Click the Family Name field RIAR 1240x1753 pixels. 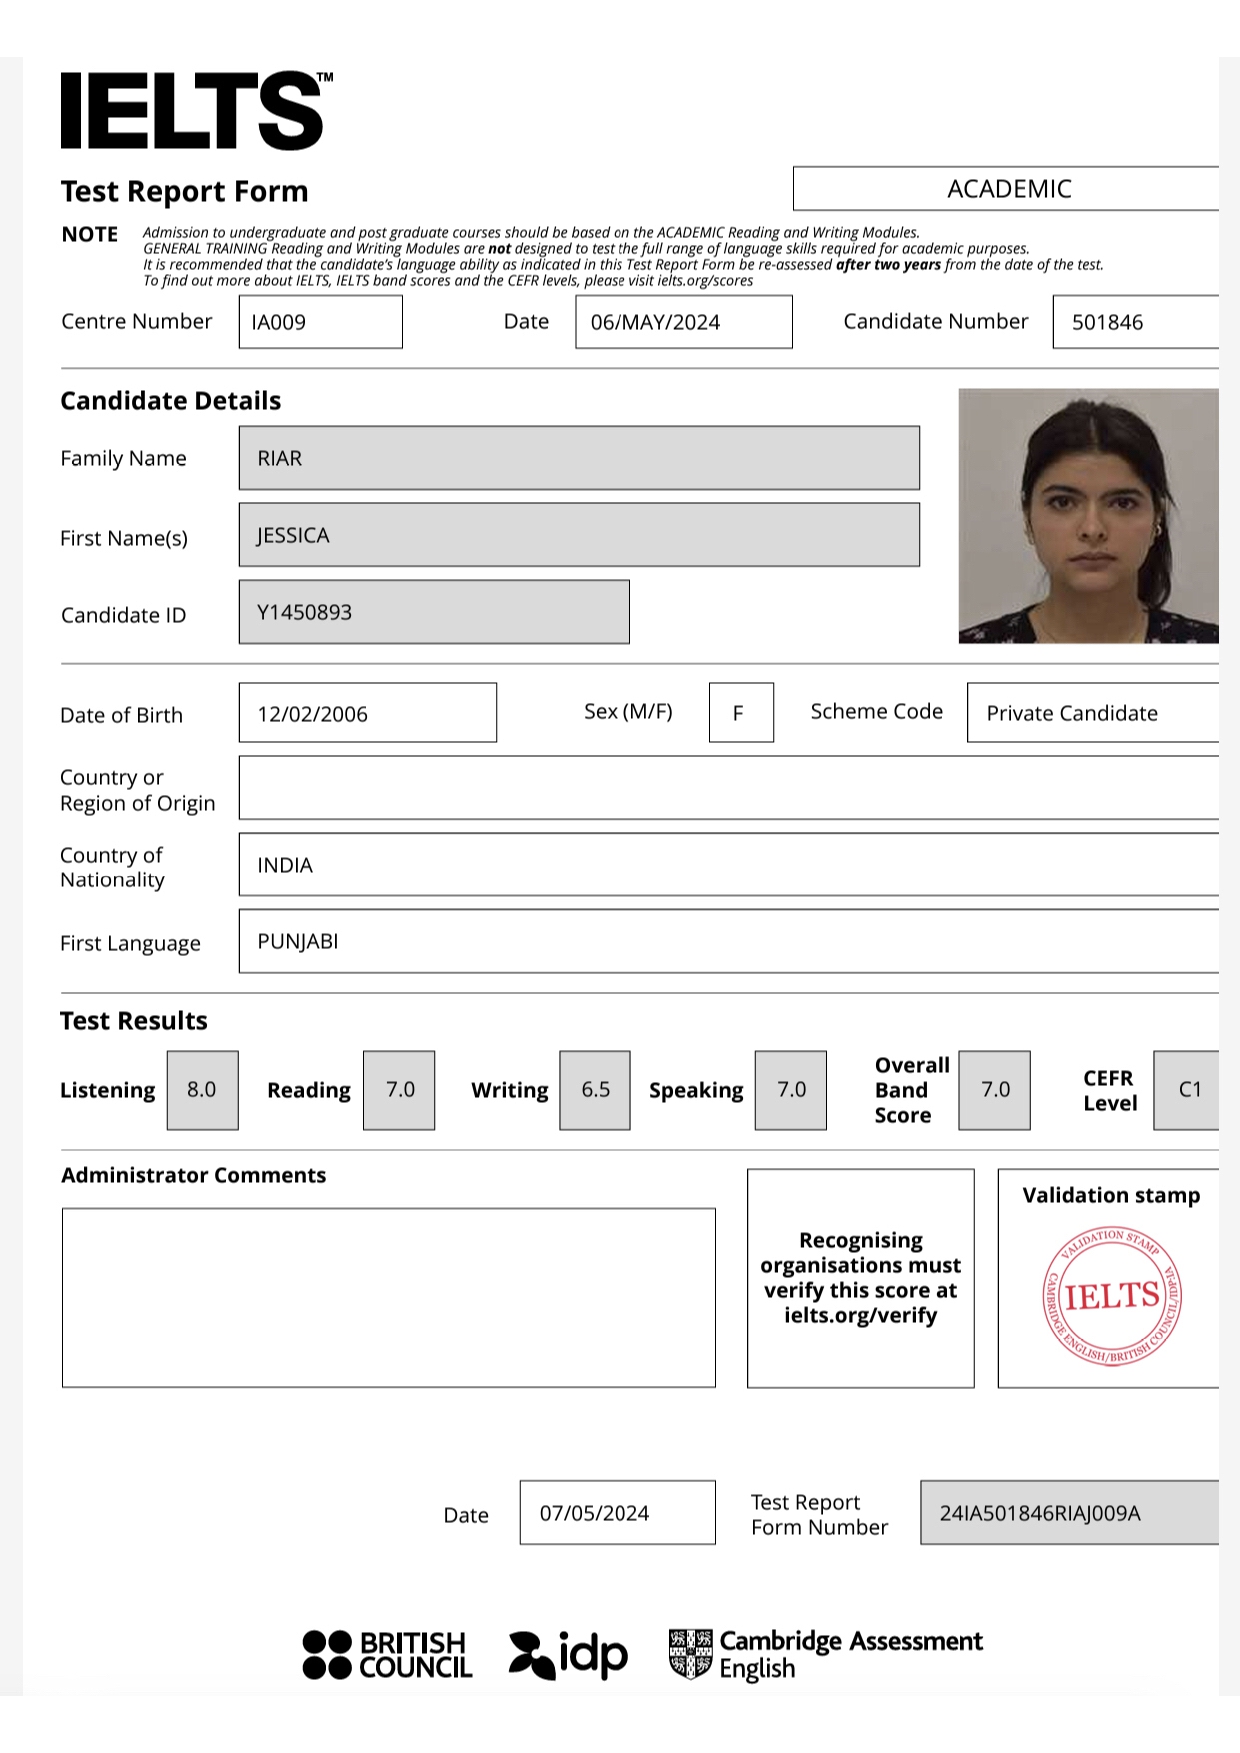(579, 458)
